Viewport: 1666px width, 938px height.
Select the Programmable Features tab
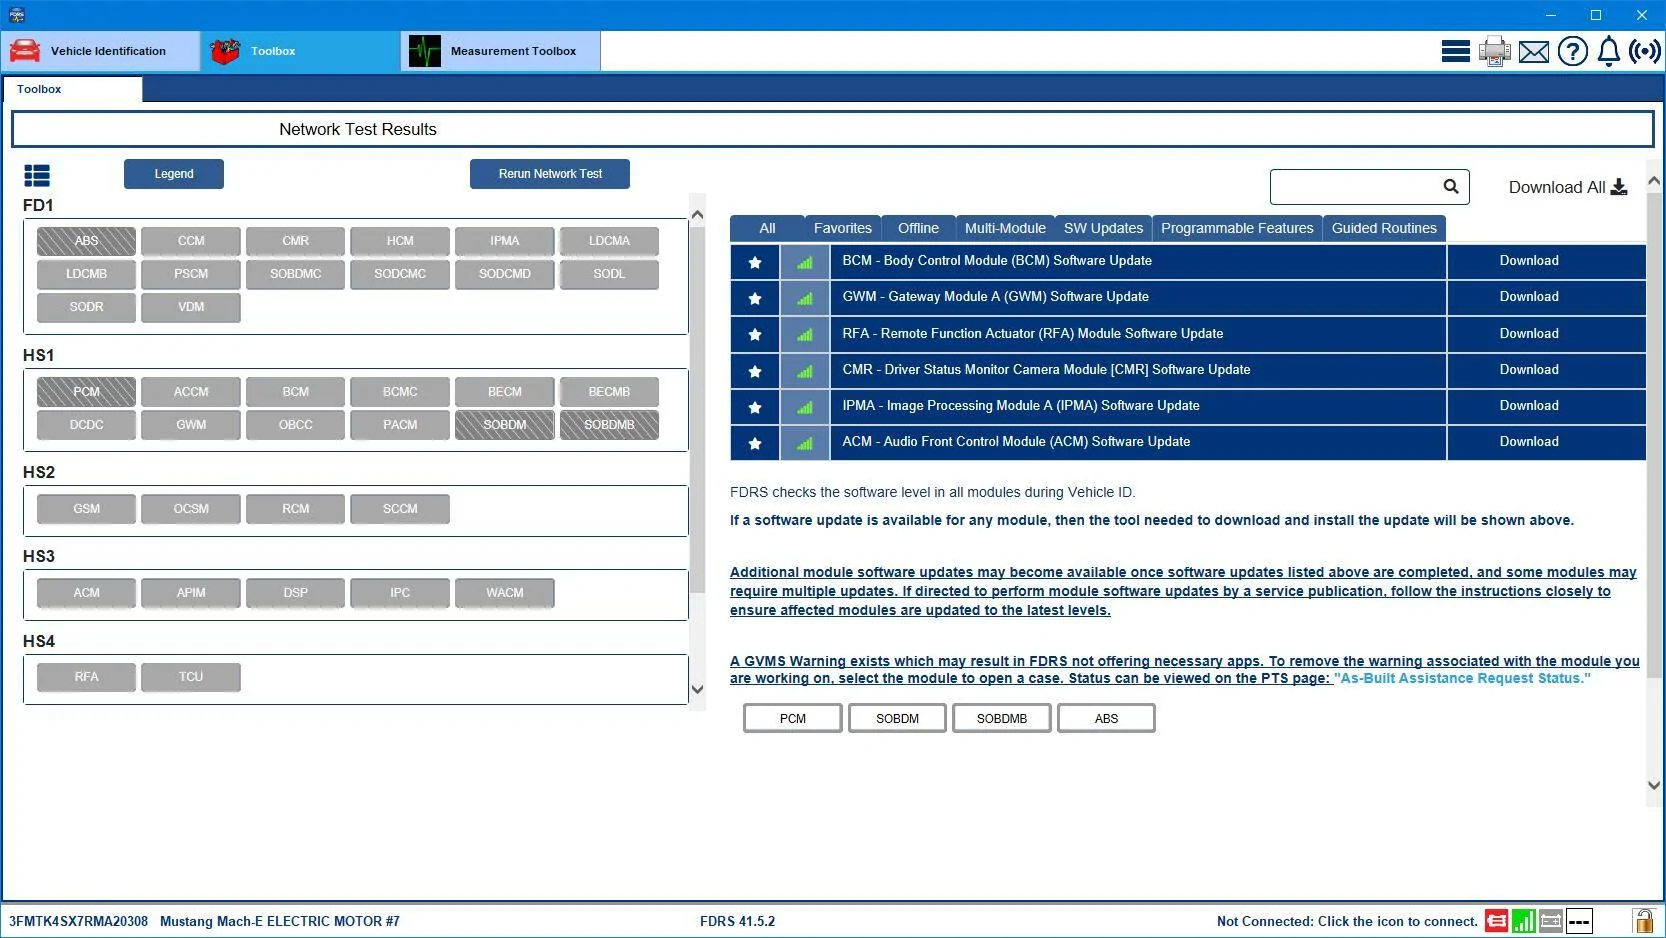(x=1237, y=228)
